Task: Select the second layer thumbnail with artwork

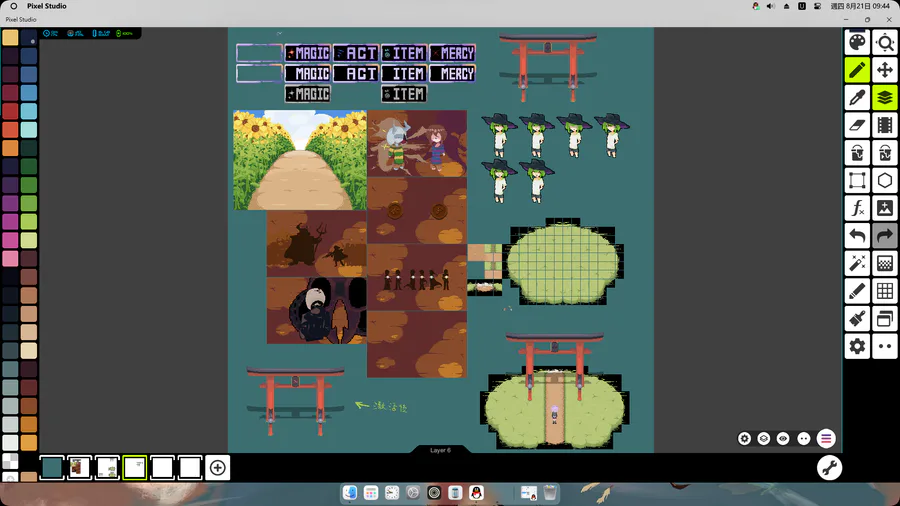Action: click(79, 468)
